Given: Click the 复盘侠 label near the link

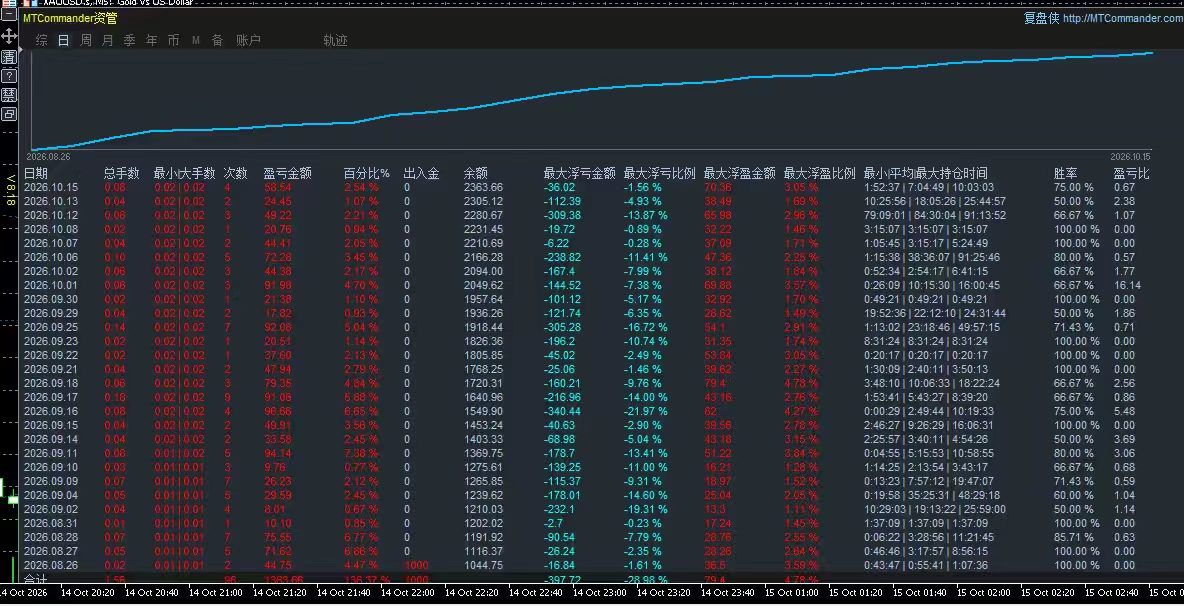Looking at the screenshot, I should coord(1041,19).
